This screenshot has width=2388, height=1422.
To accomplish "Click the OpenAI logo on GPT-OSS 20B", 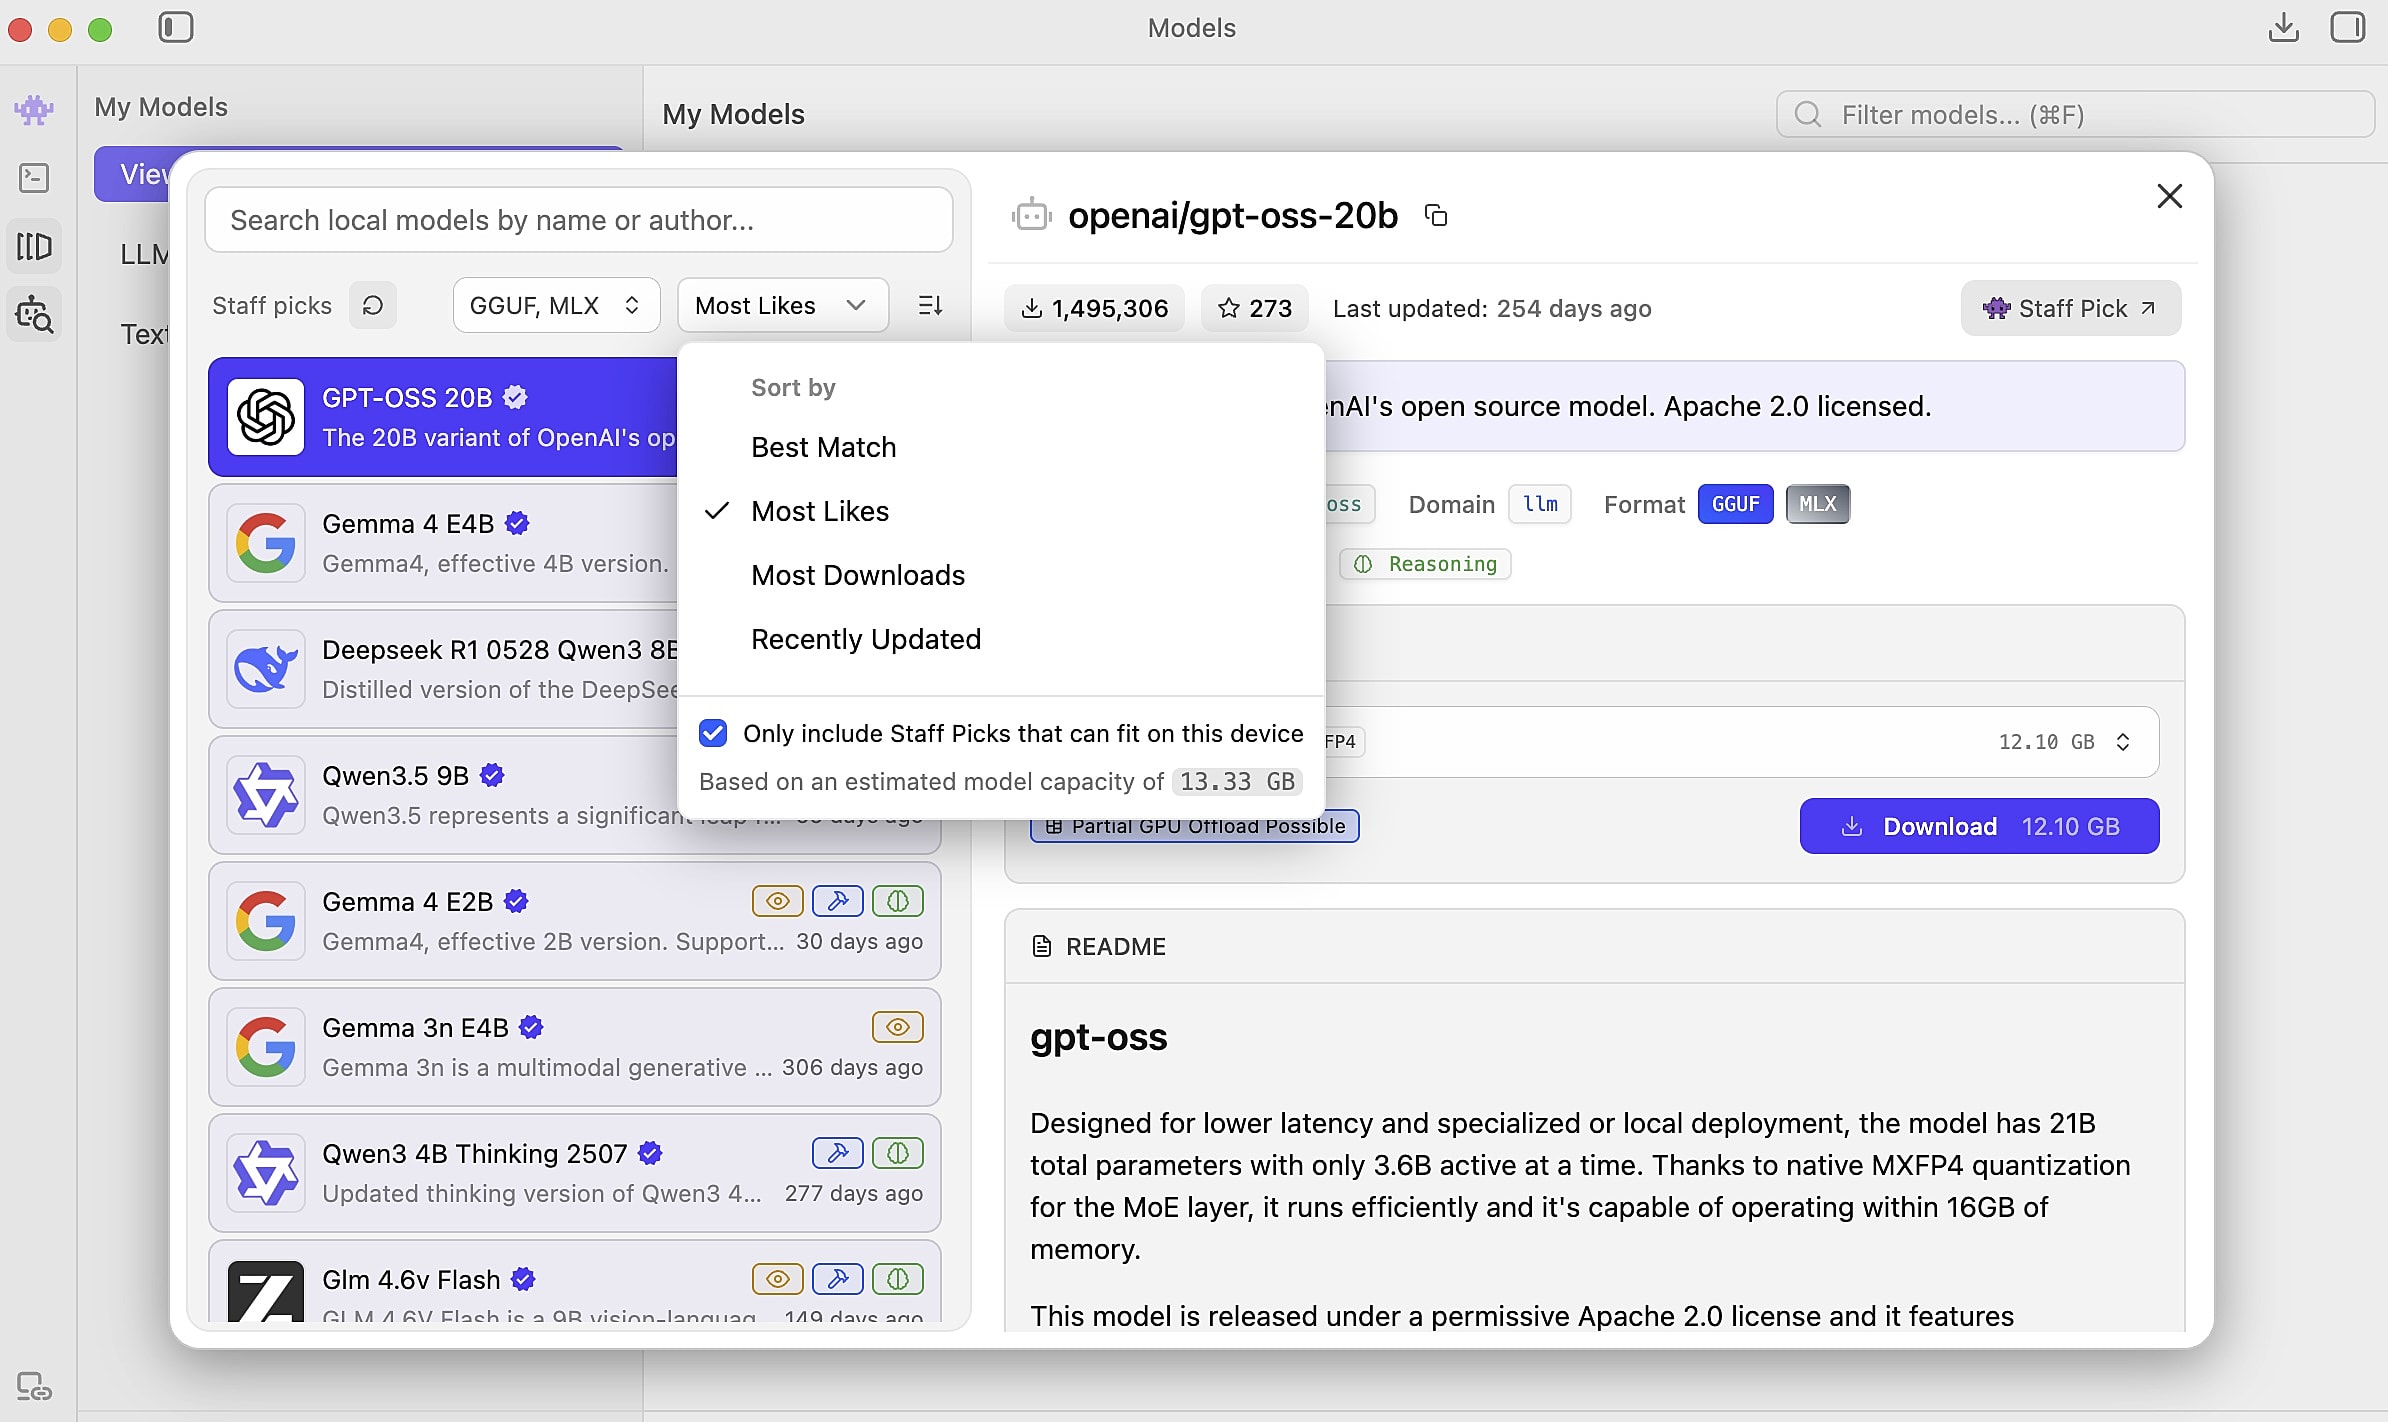I will [x=266, y=417].
